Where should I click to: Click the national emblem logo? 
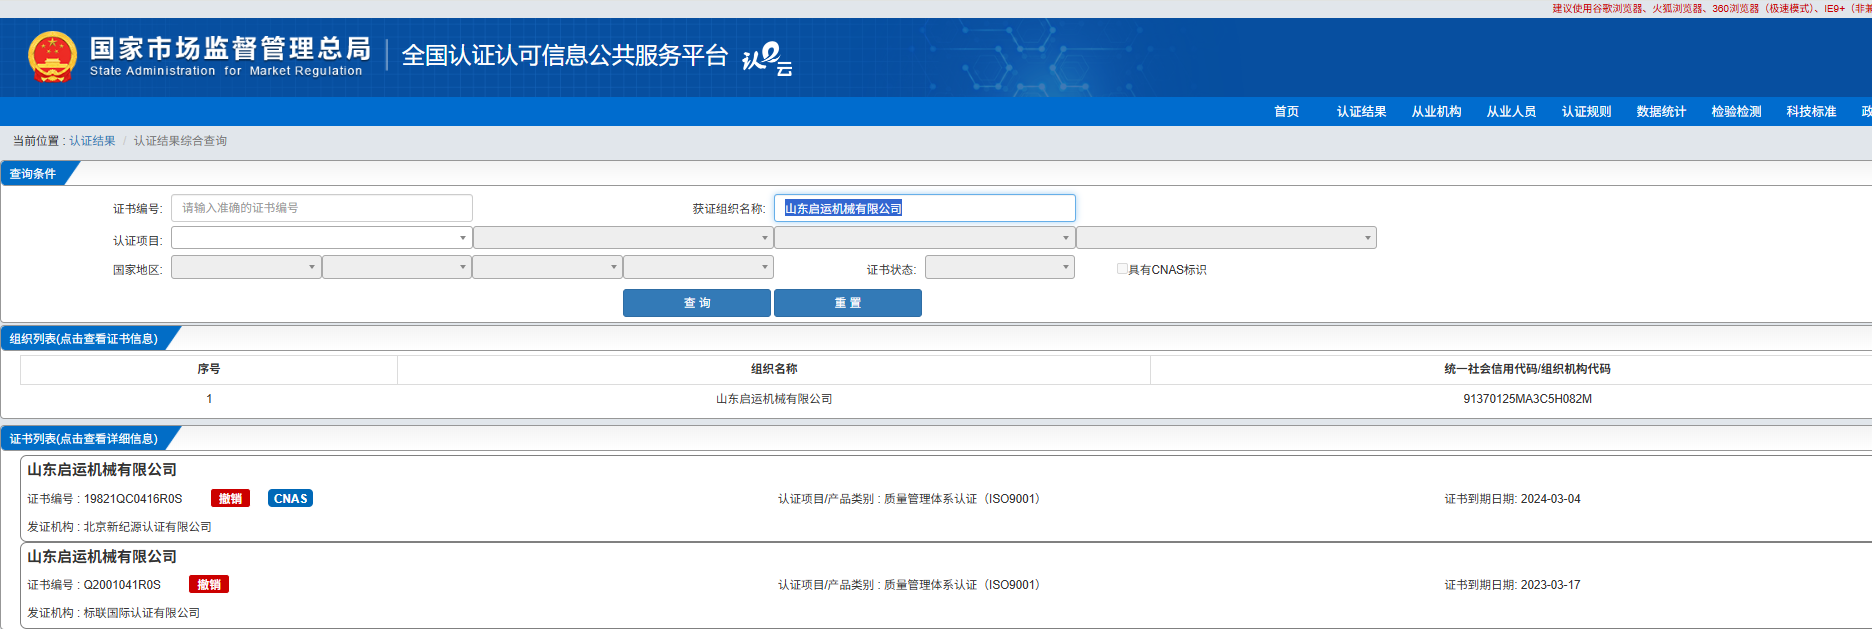[52, 57]
